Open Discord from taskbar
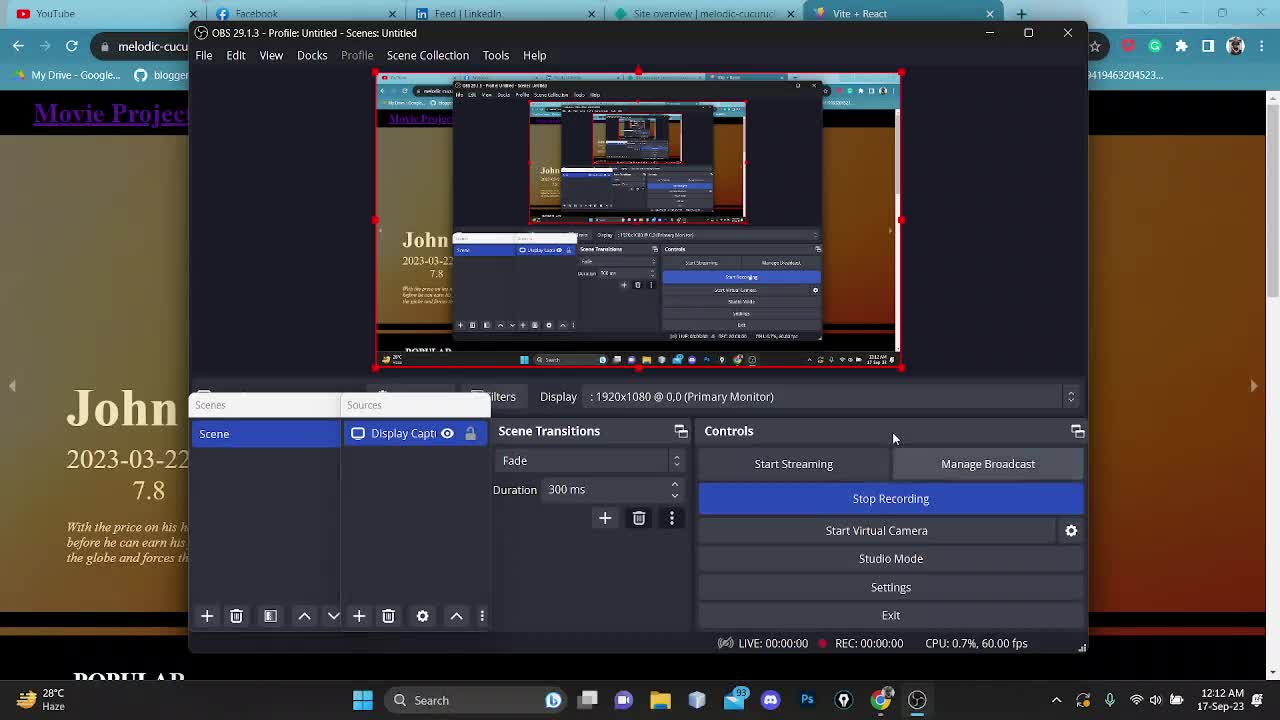The height and width of the screenshot is (720, 1280). pyautogui.click(x=770, y=700)
